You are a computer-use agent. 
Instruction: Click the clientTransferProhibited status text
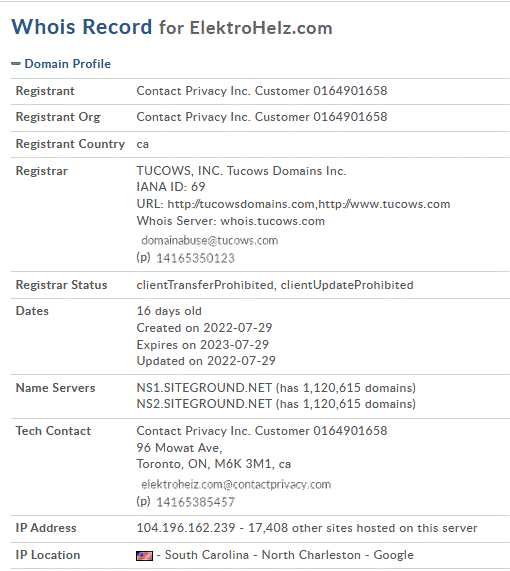(x=205, y=285)
